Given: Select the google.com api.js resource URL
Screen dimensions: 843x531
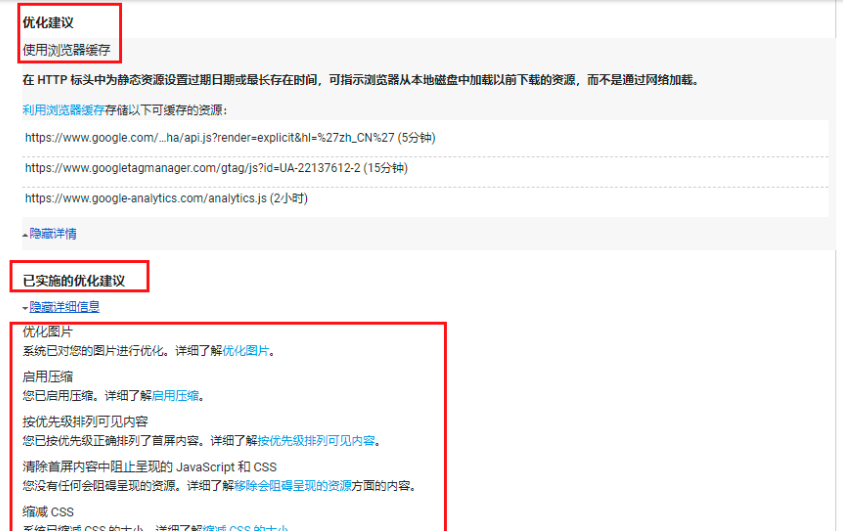Looking at the screenshot, I should 229,138.
